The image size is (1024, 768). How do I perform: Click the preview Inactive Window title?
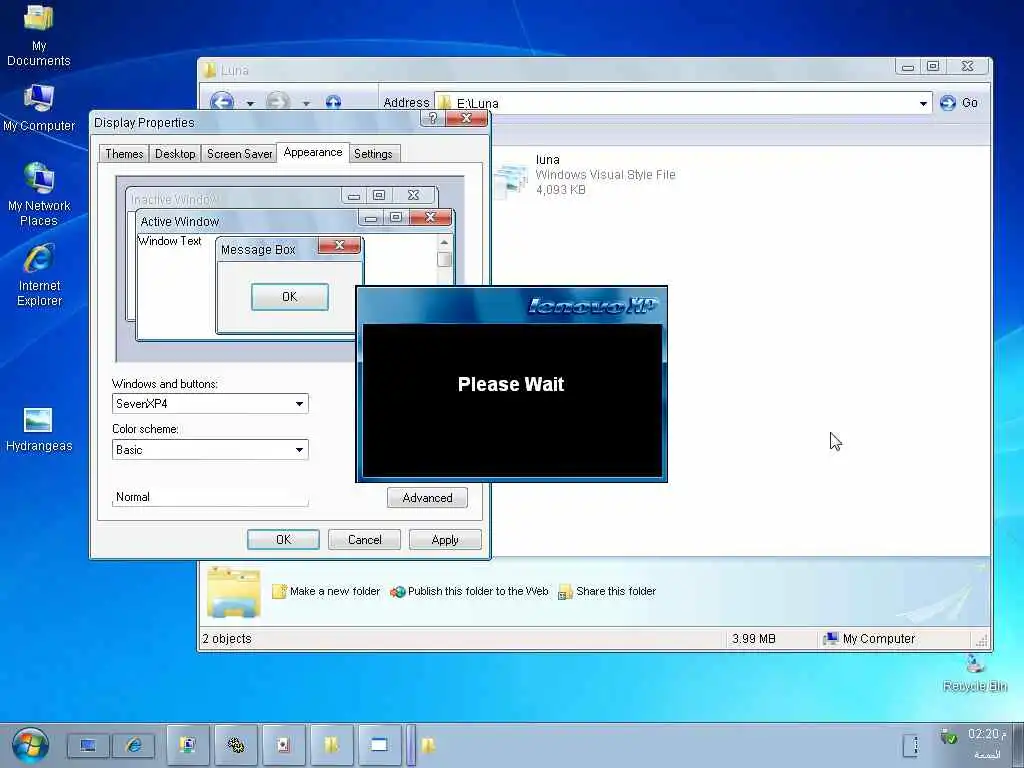click(174, 199)
